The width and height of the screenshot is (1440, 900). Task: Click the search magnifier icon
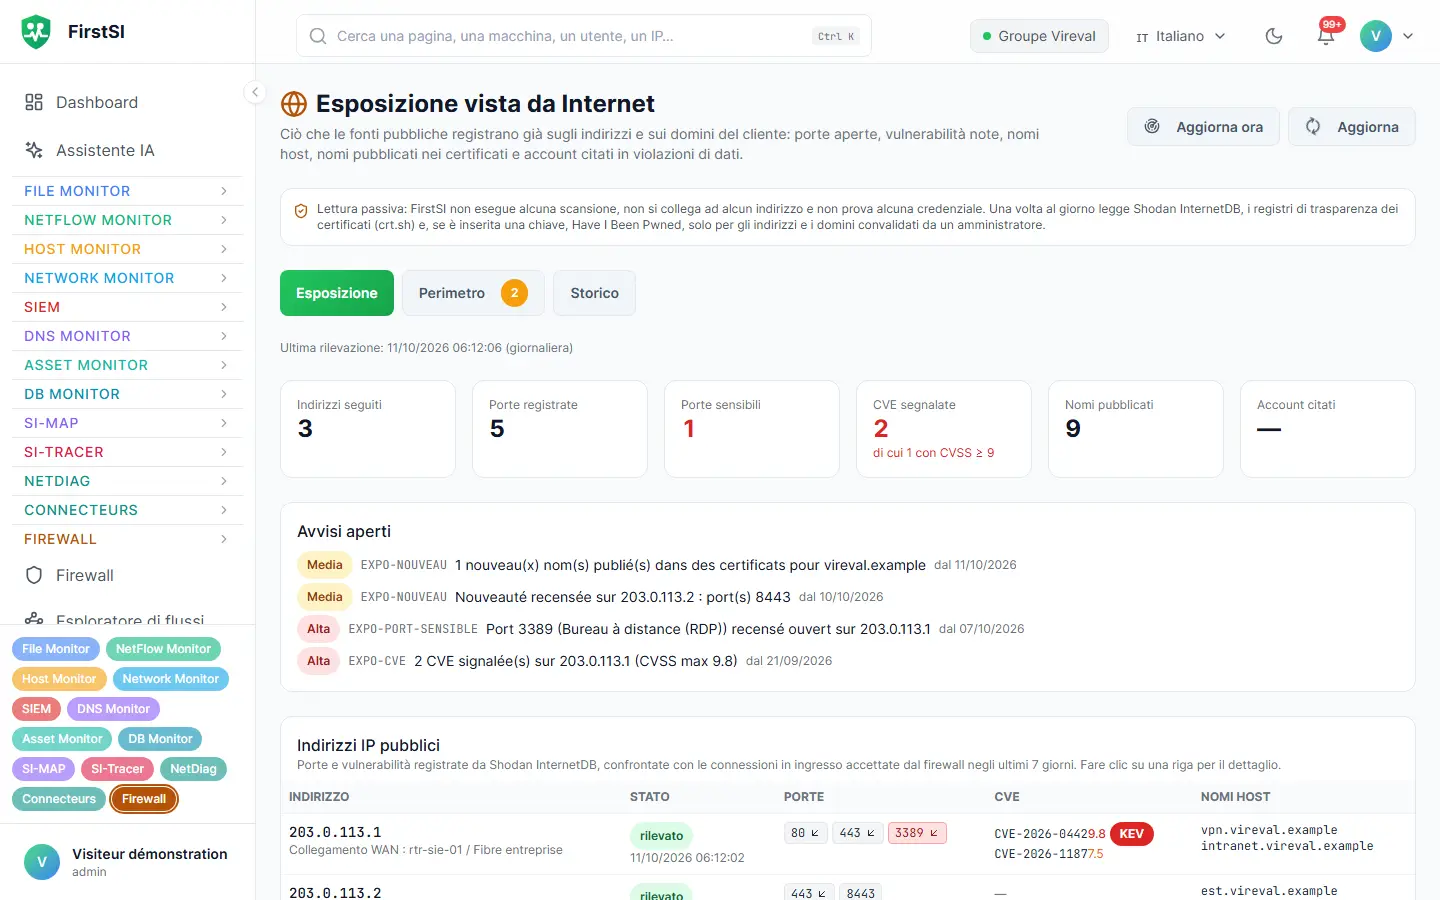point(318,36)
